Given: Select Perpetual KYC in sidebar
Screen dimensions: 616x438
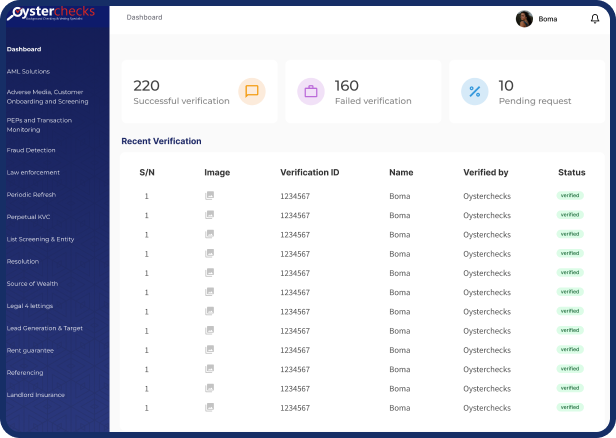Looking at the screenshot, I should click(27, 216).
